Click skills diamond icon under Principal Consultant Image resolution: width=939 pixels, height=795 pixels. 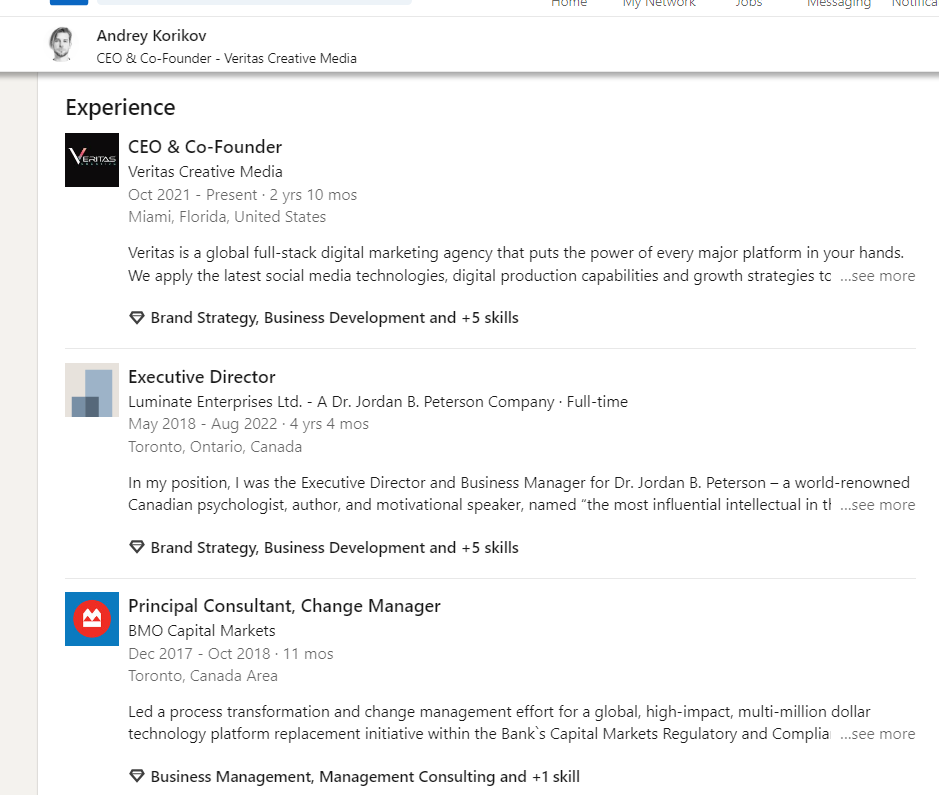coord(137,776)
